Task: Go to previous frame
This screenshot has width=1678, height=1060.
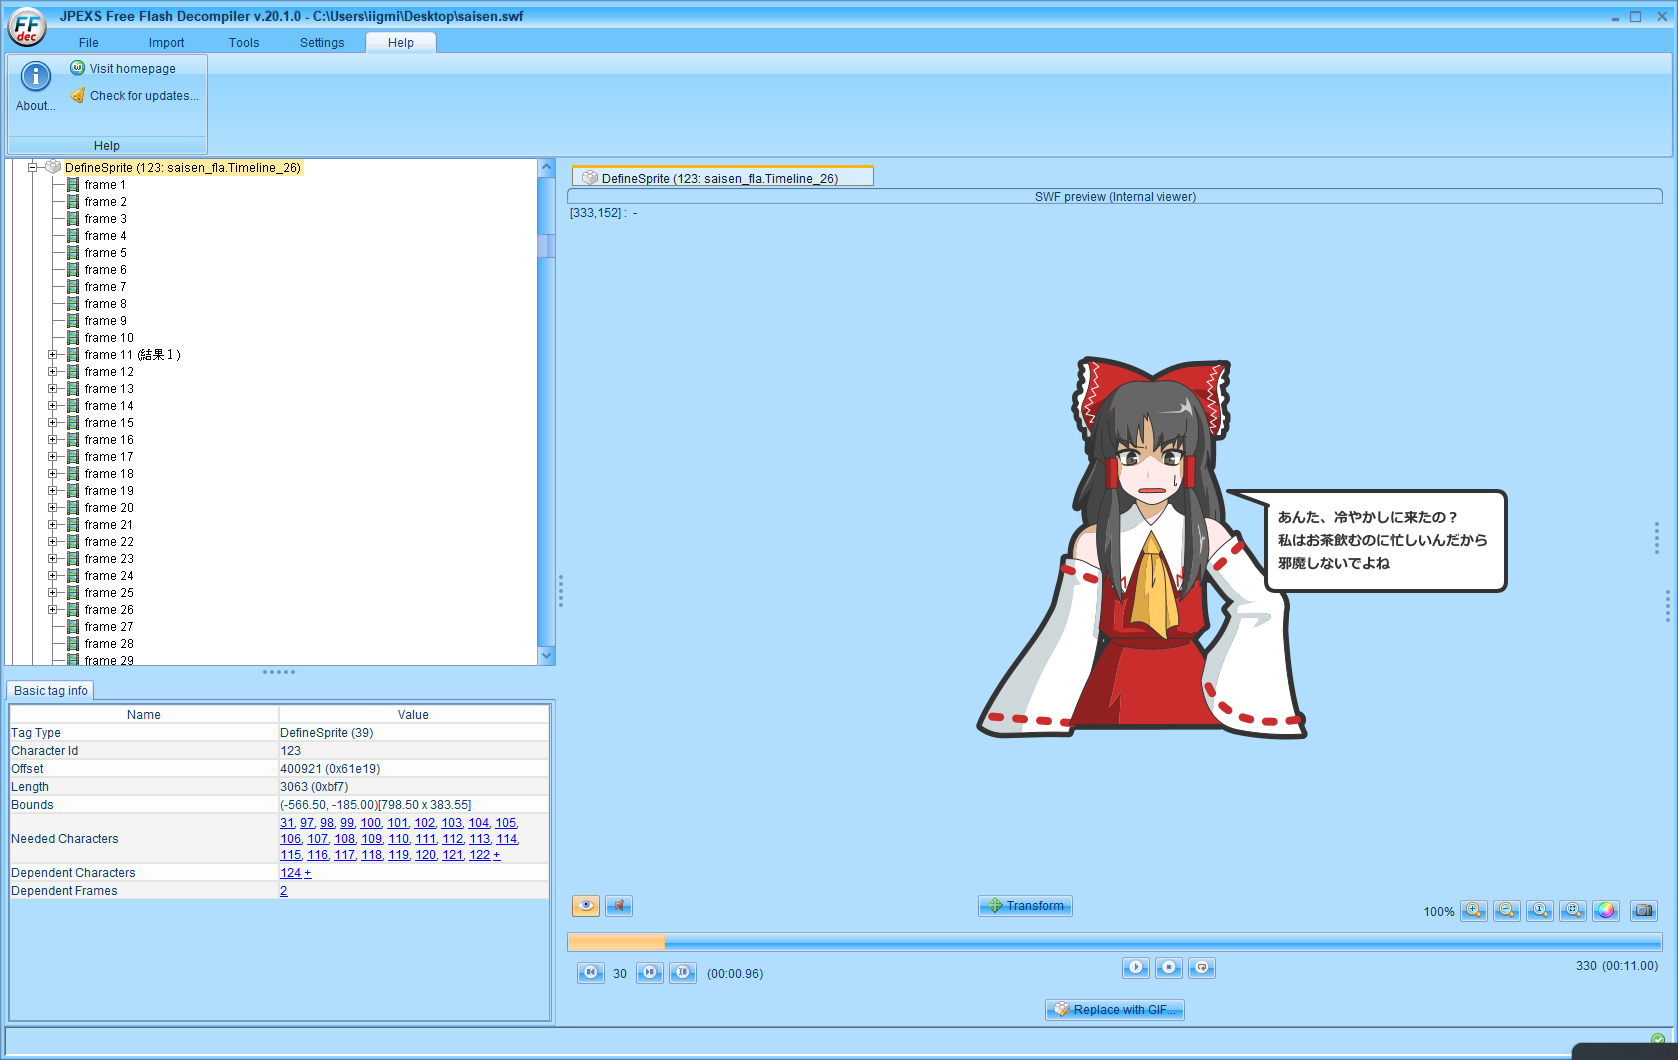Action: 591,973
